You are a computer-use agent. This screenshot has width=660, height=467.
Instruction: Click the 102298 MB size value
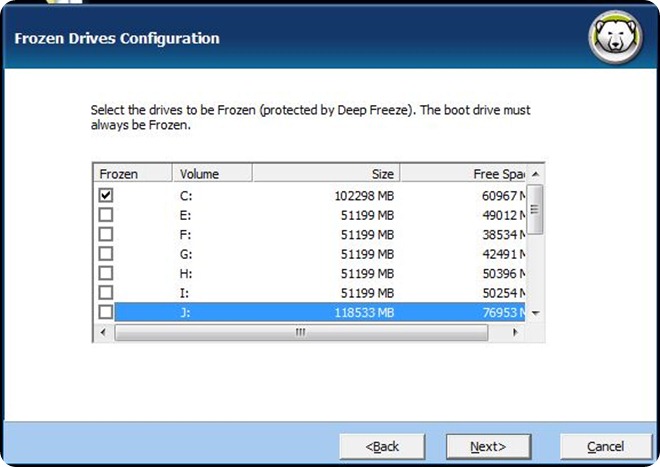(x=364, y=196)
